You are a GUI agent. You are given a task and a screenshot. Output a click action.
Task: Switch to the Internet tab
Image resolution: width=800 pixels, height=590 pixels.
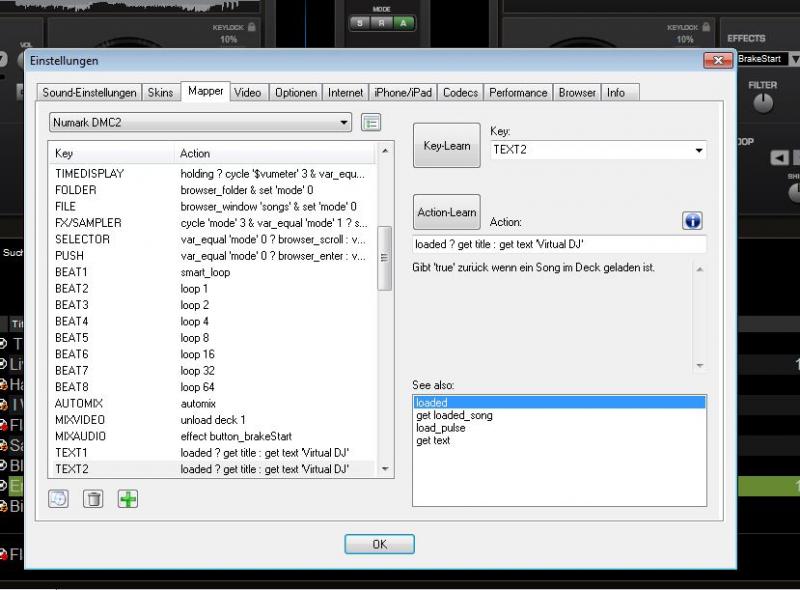pos(345,92)
